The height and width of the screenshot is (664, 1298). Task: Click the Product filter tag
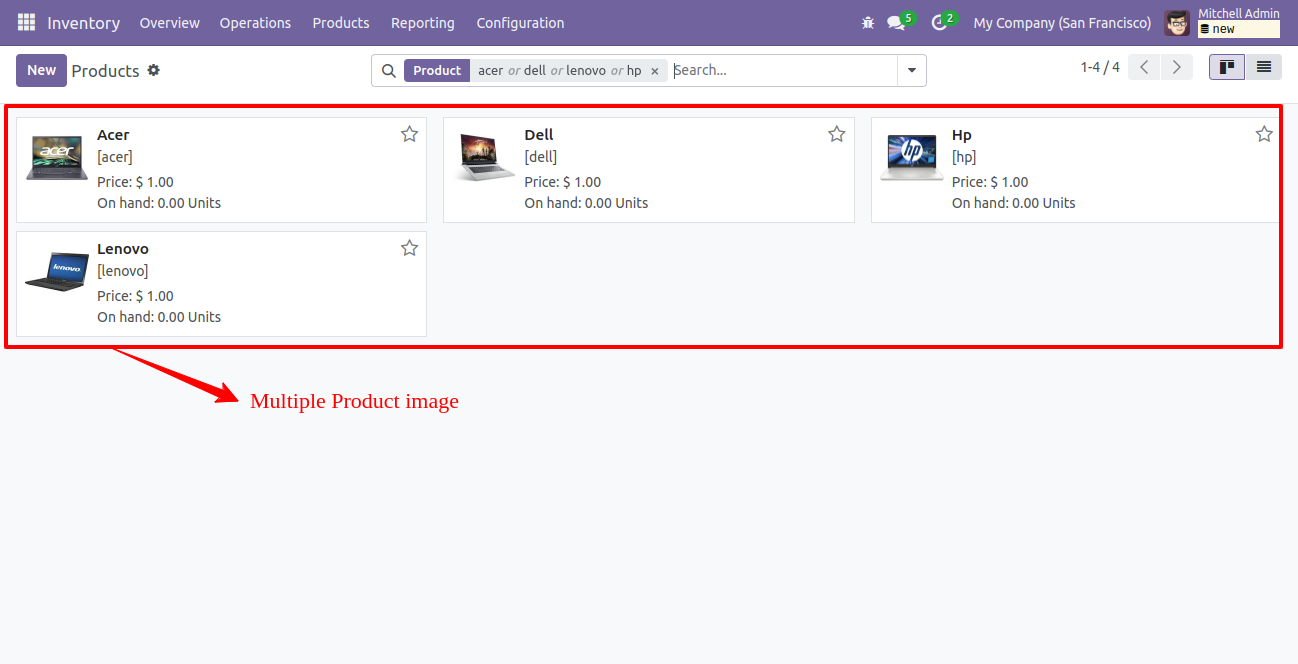tap(437, 70)
